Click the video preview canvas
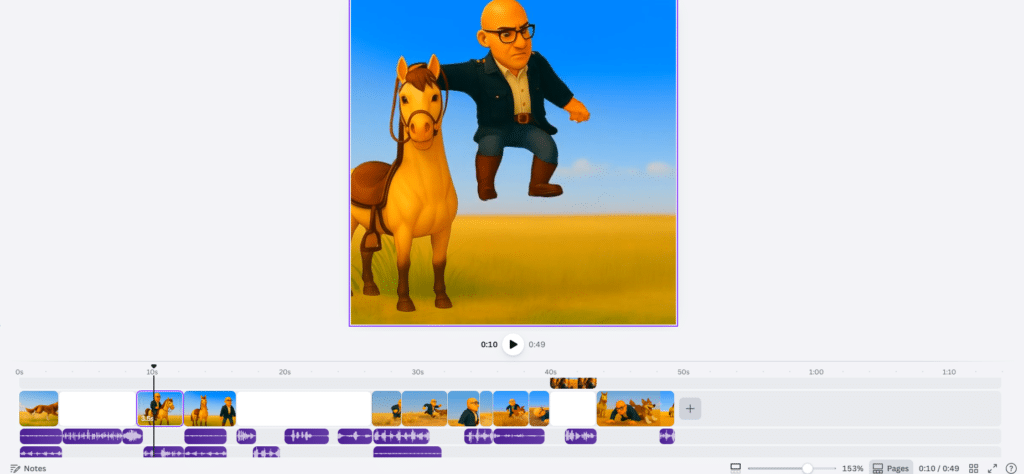Viewport: 1024px width, 474px height. point(513,160)
